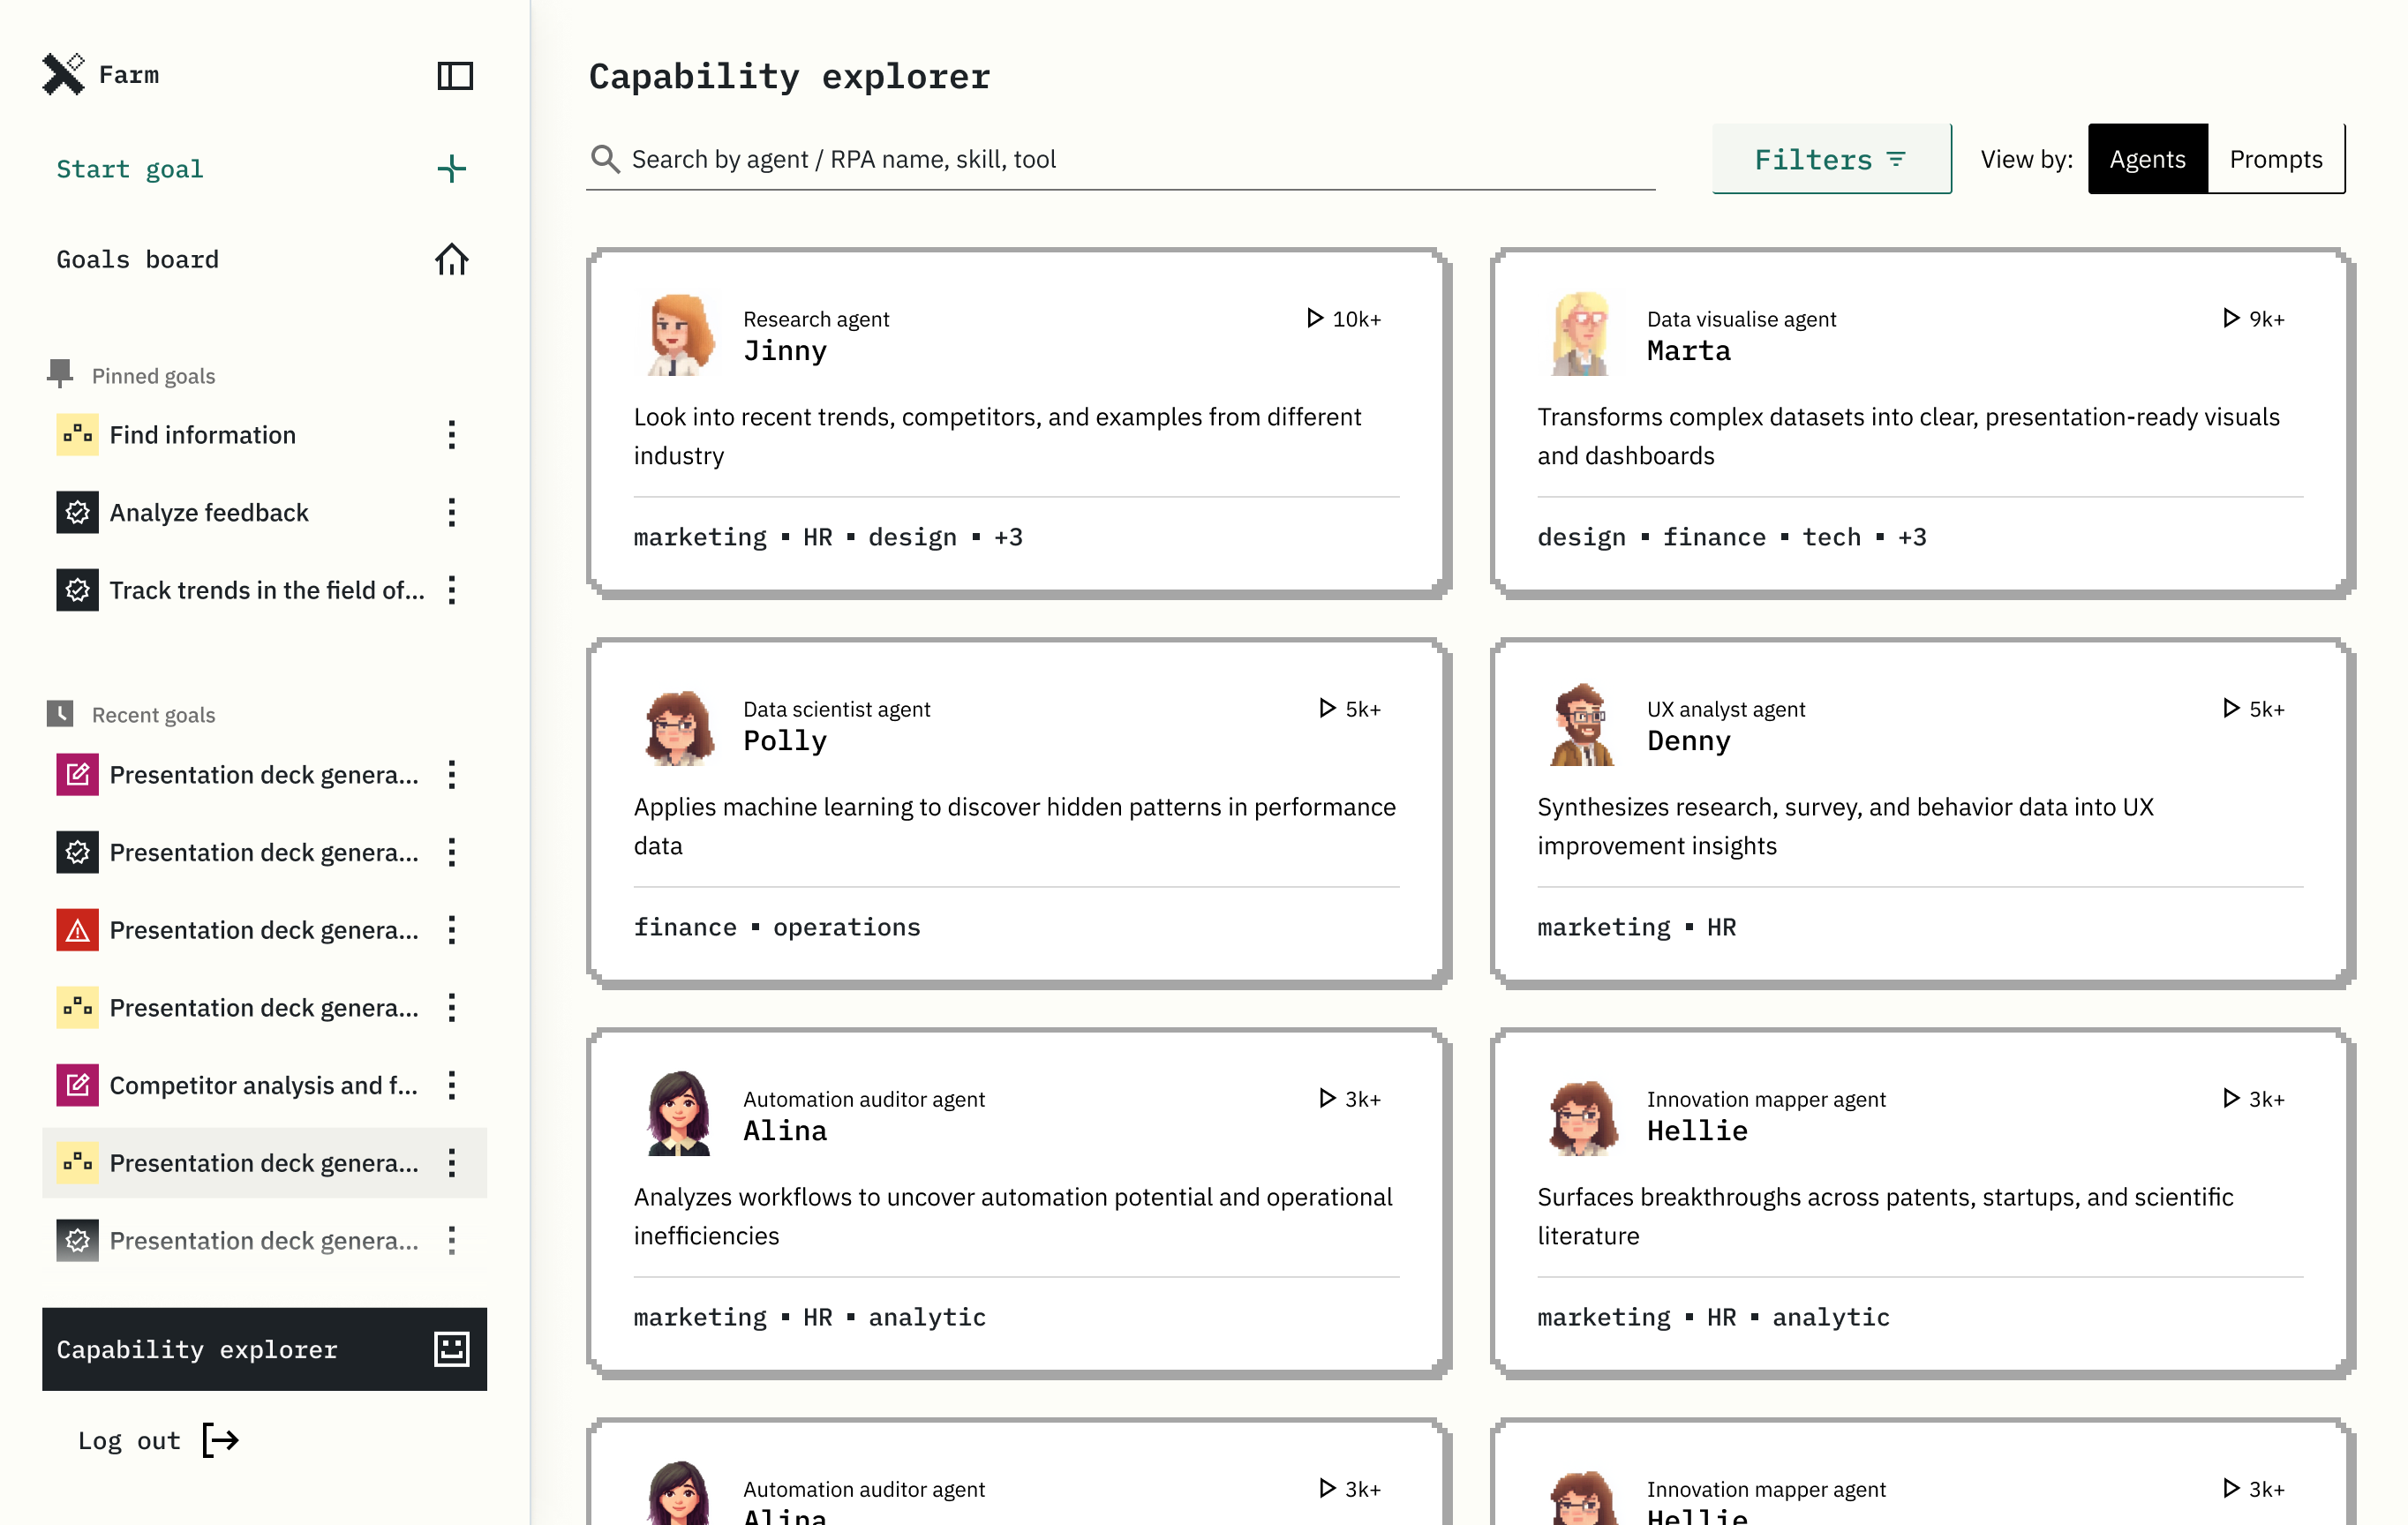Open the Polly data scientist agent name

784,740
